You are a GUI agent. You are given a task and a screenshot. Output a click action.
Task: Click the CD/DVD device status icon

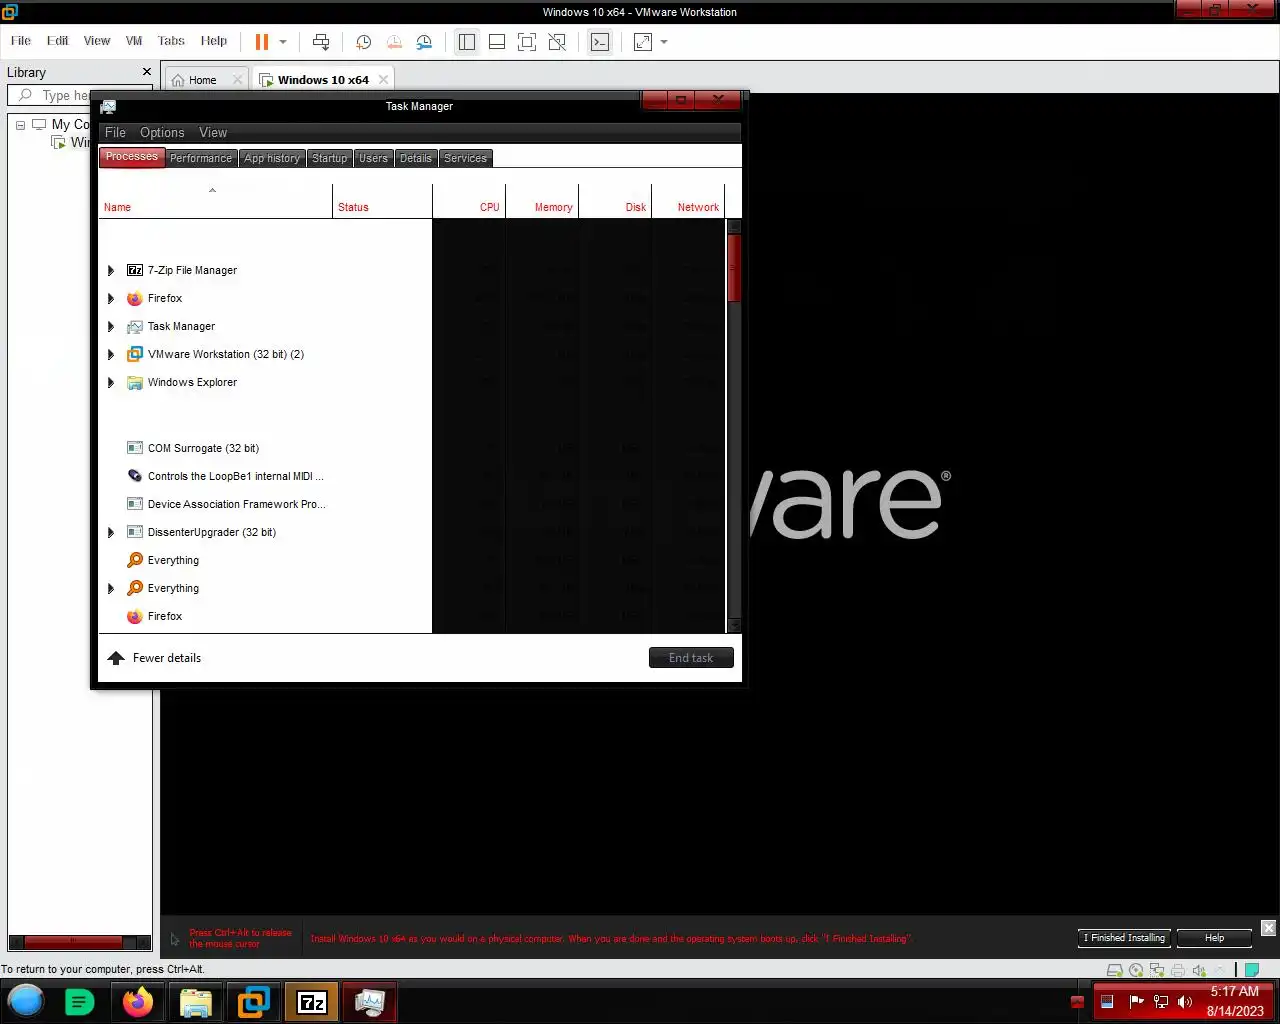1136,970
